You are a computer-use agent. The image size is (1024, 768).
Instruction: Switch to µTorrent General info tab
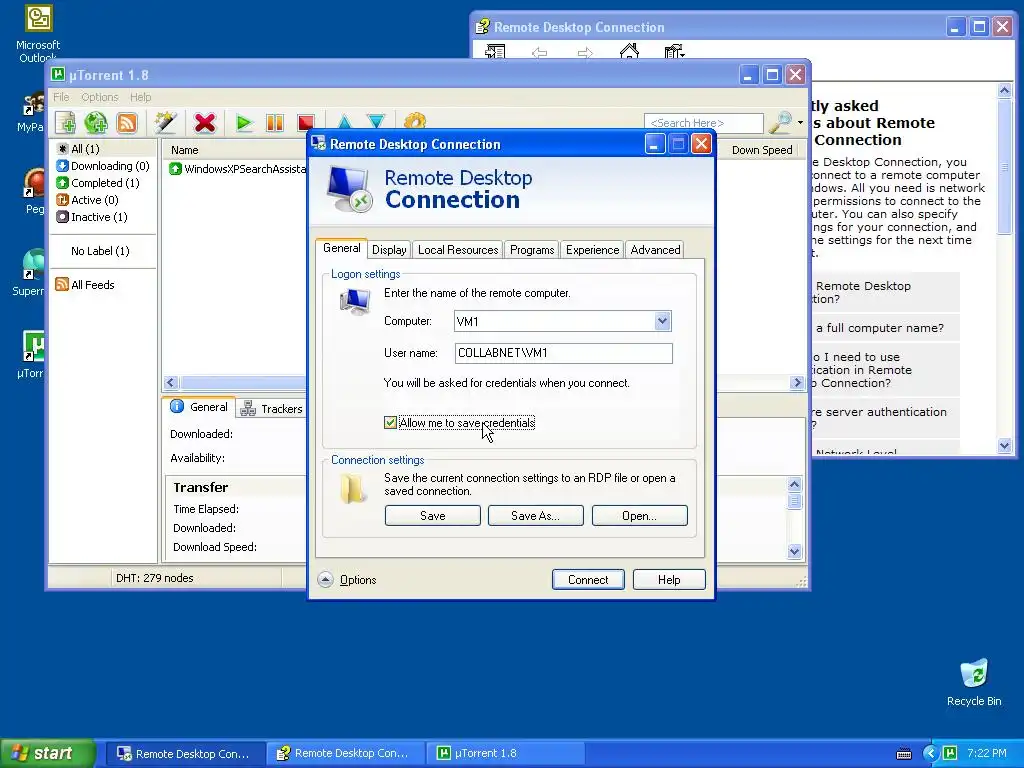click(x=199, y=407)
